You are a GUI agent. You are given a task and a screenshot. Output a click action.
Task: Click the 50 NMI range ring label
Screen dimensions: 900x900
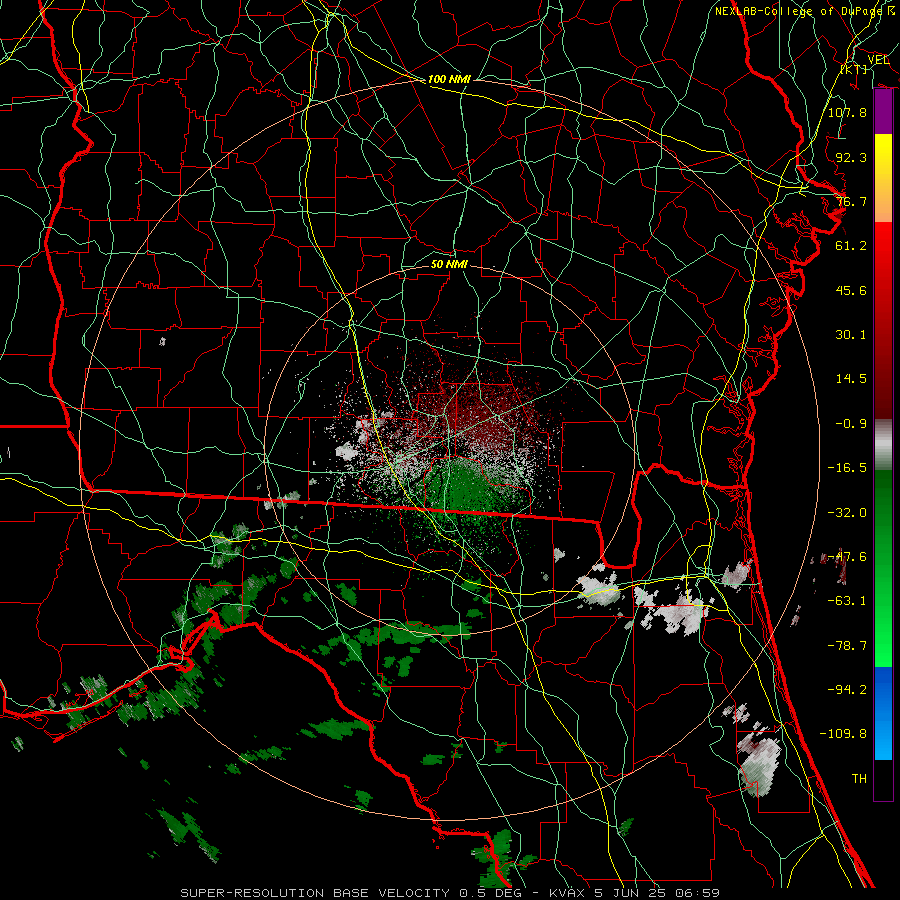click(449, 264)
